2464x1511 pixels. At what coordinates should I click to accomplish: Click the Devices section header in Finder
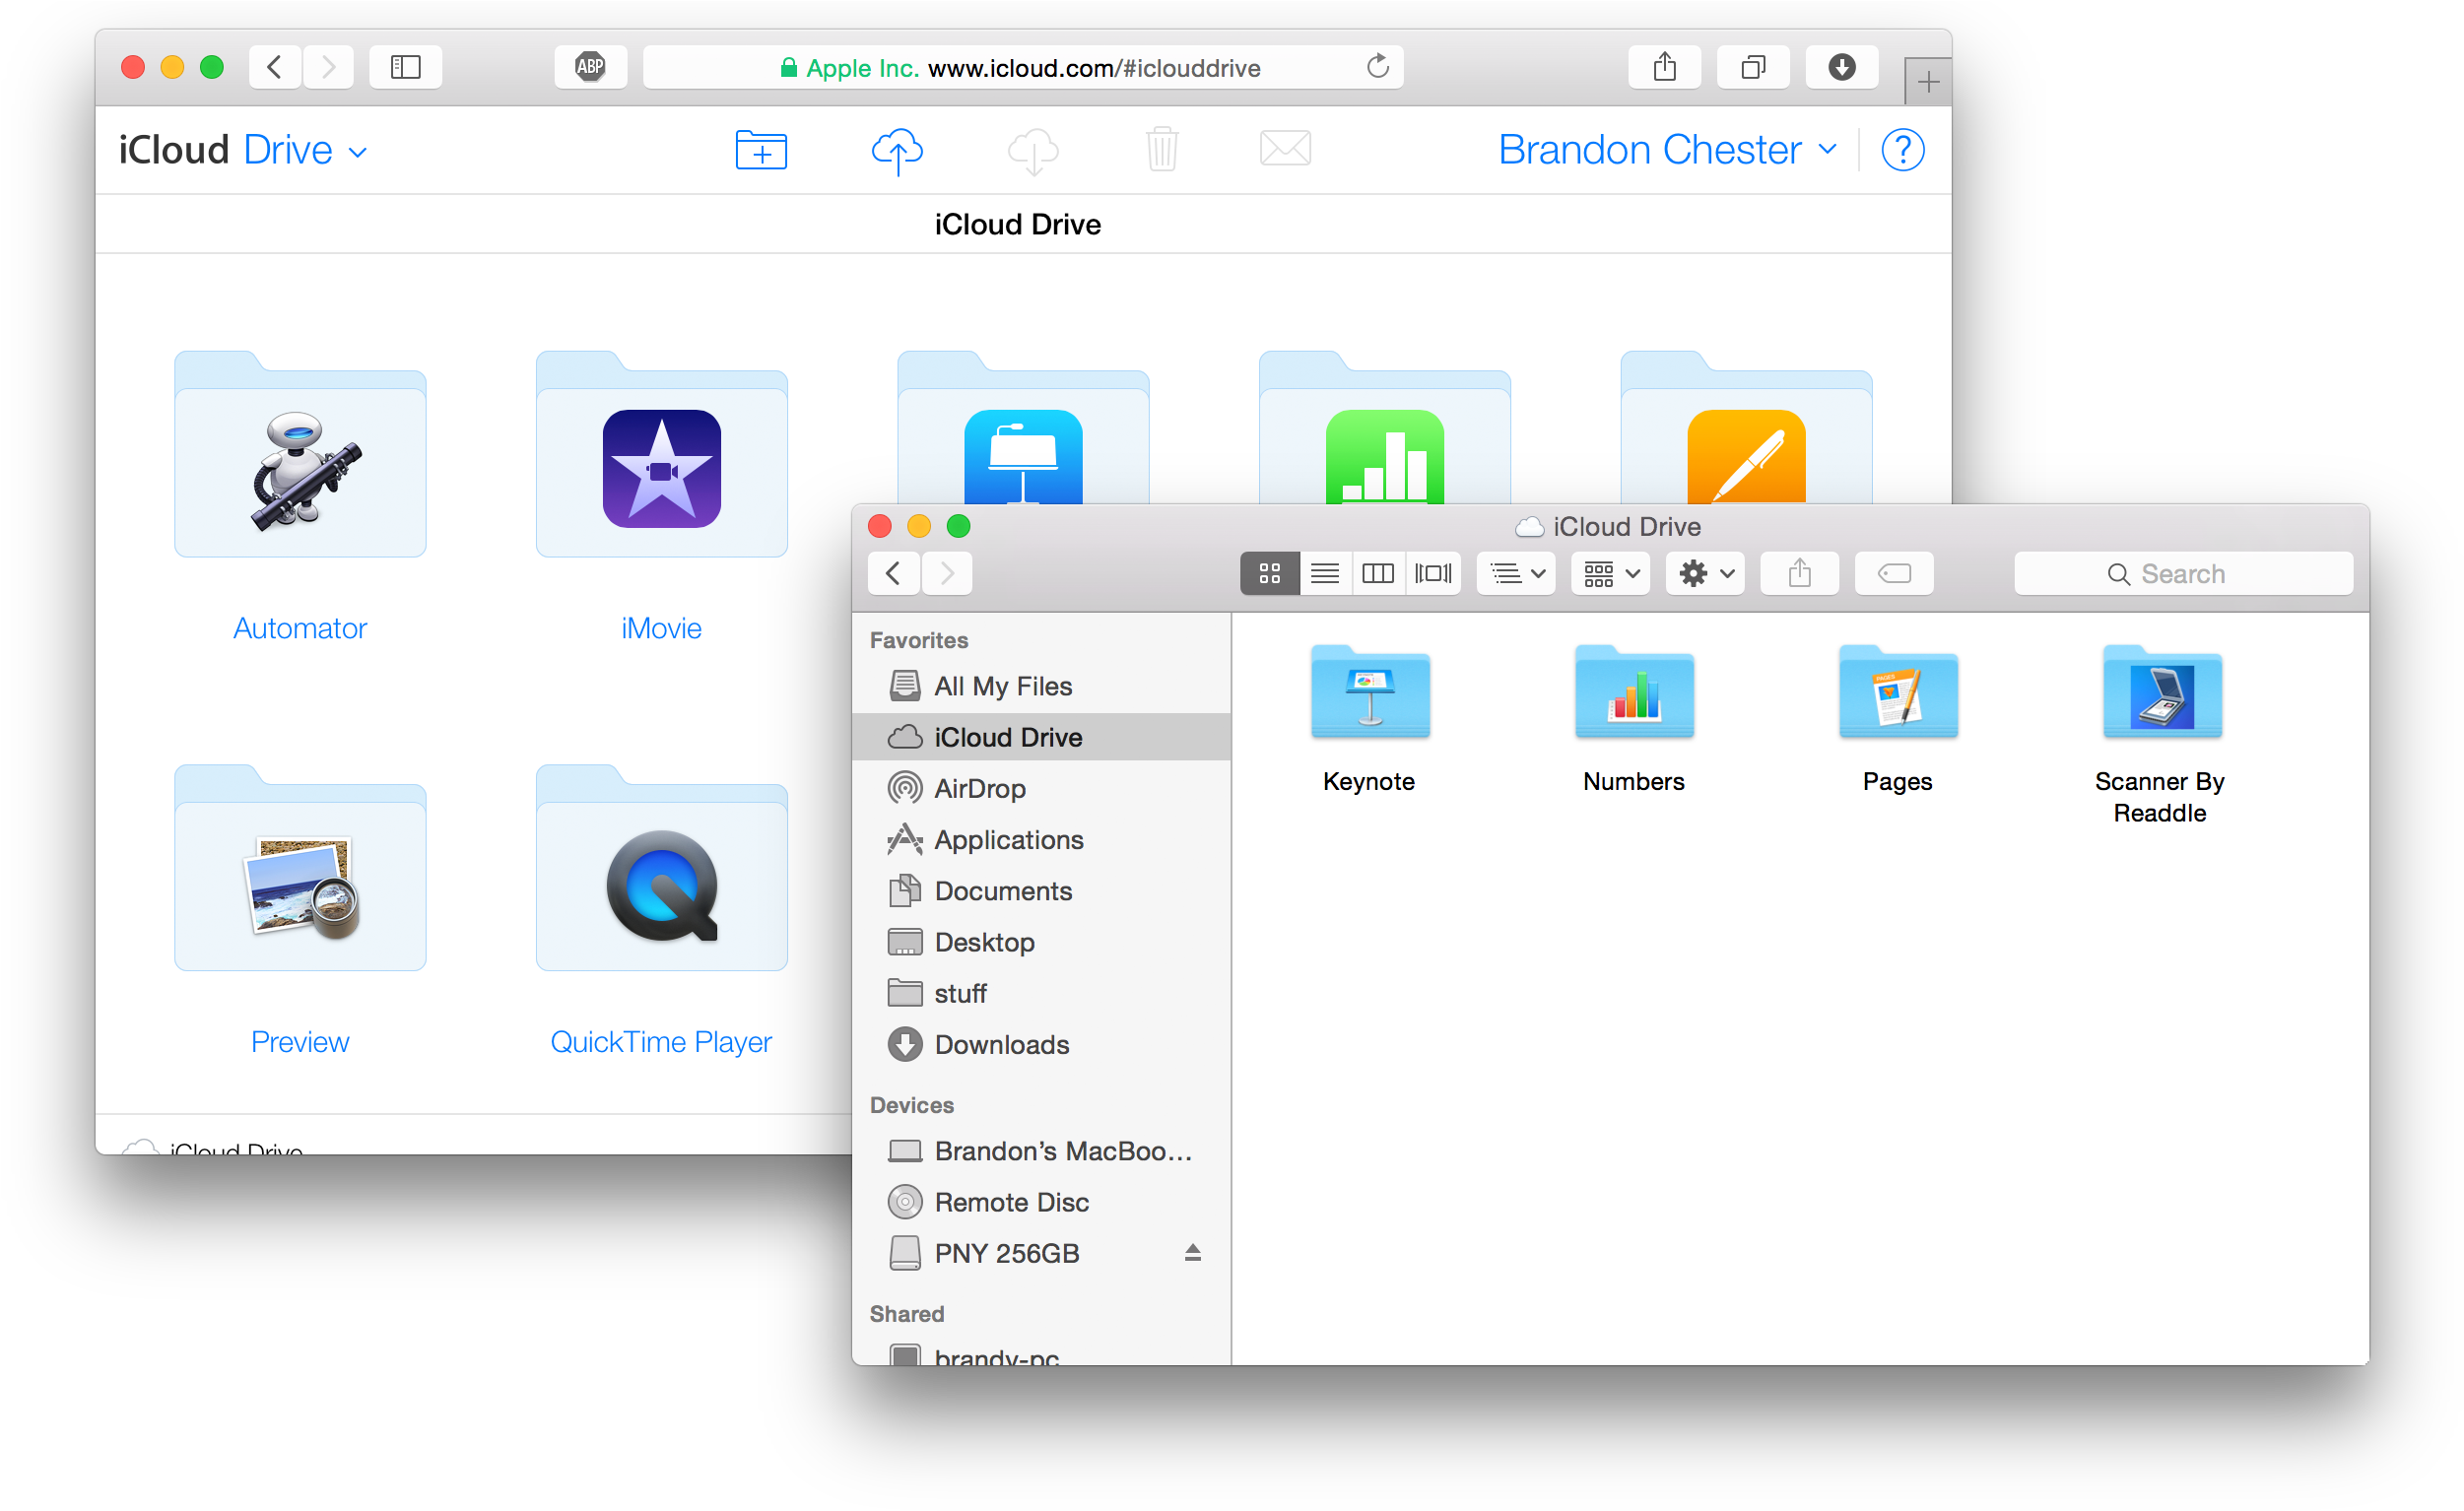tap(911, 1105)
